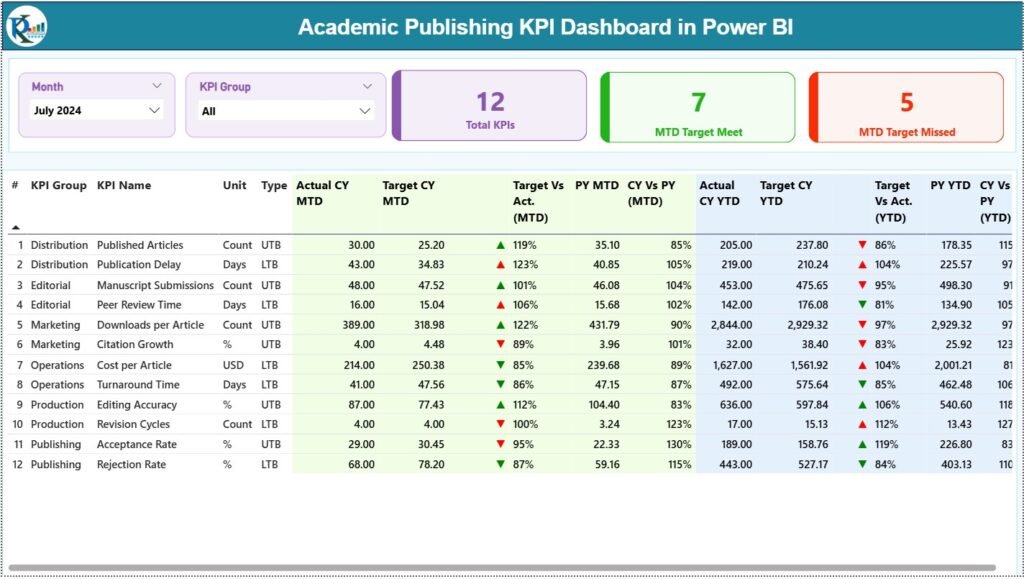The image size is (1024, 579).
Task: Click the green triangle beside Editing Accuracy 112%
Action: point(503,404)
